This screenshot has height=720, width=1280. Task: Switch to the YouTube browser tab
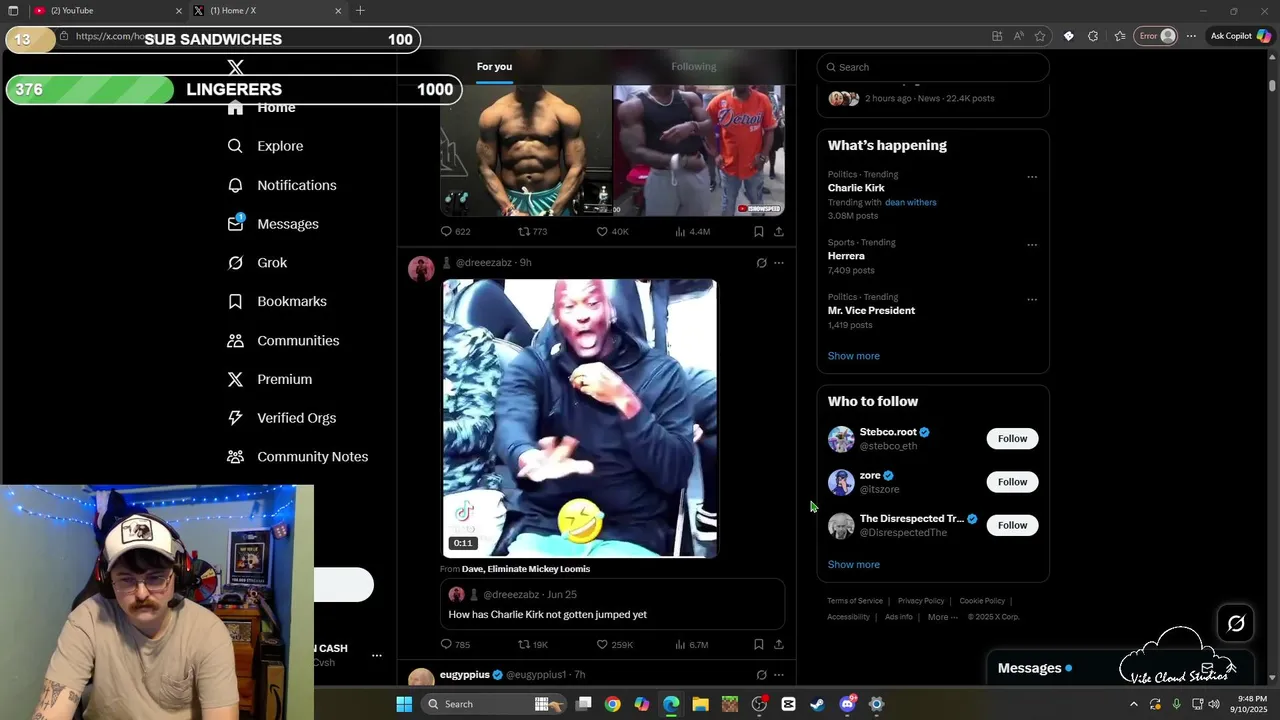(108, 11)
